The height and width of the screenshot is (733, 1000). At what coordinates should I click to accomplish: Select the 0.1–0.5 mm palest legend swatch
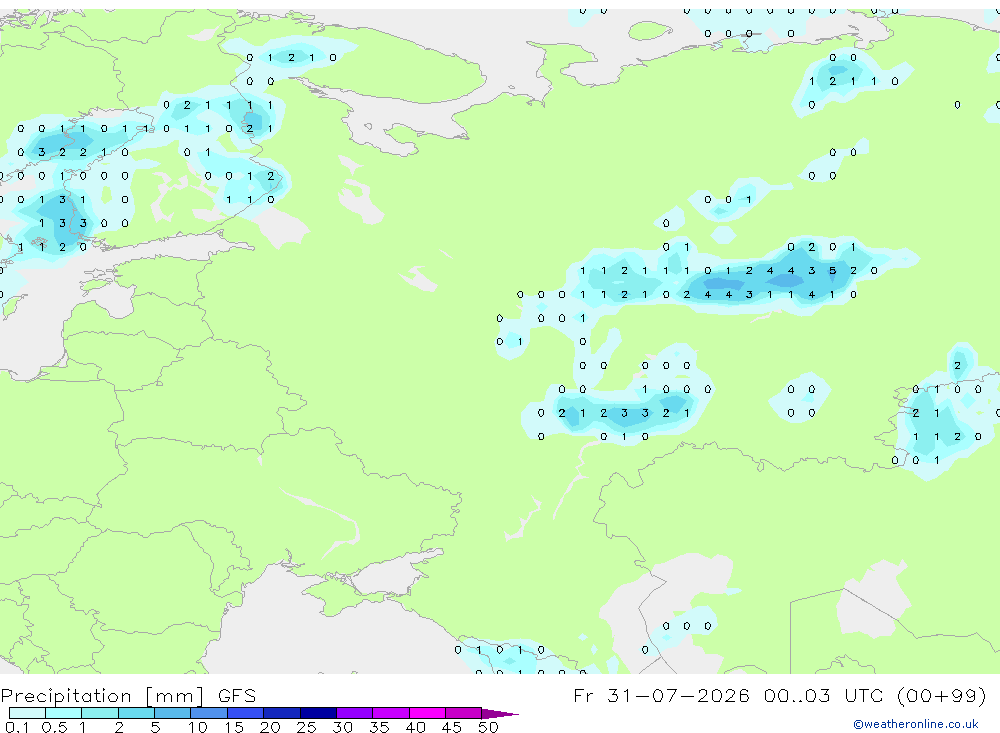tap(27, 713)
